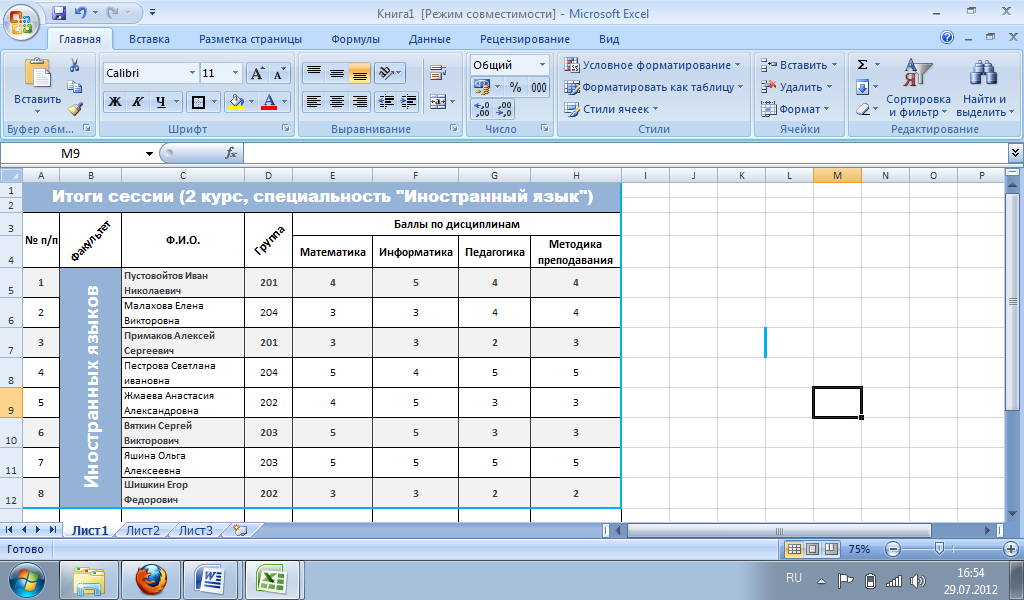Open Excel Help question mark
This screenshot has width=1024, height=600.
pyautogui.click(x=947, y=37)
